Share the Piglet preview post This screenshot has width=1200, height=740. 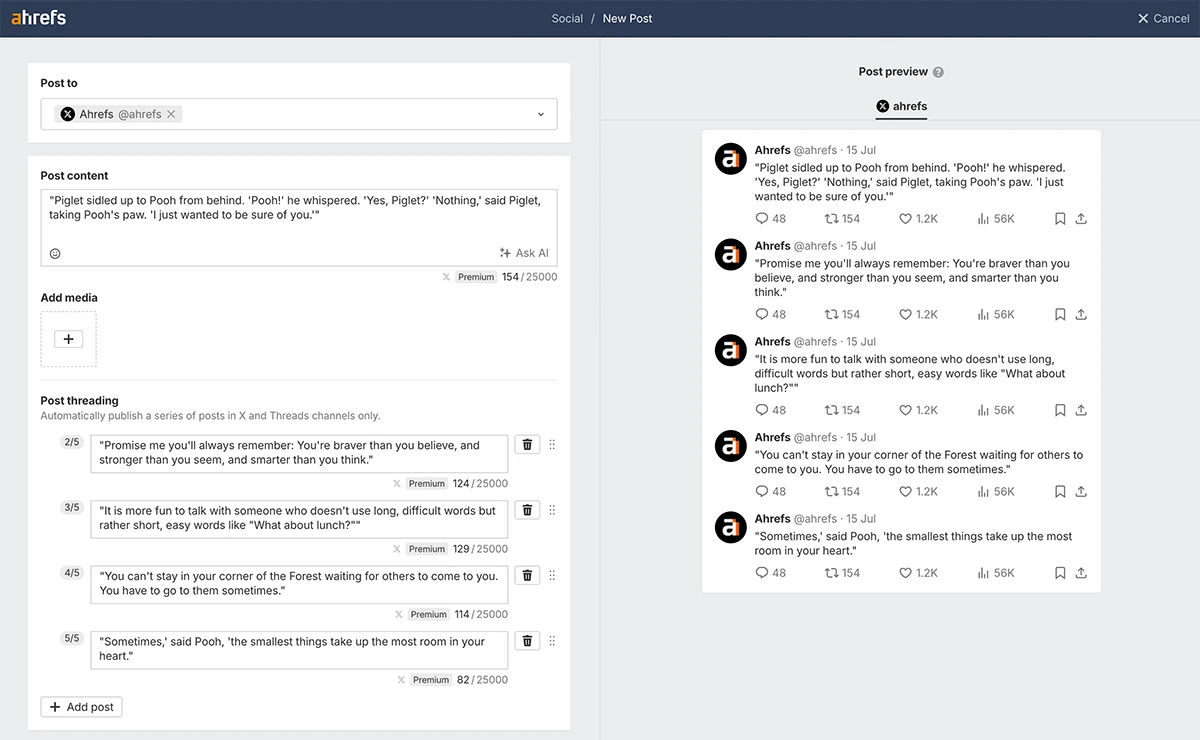pos(1081,219)
